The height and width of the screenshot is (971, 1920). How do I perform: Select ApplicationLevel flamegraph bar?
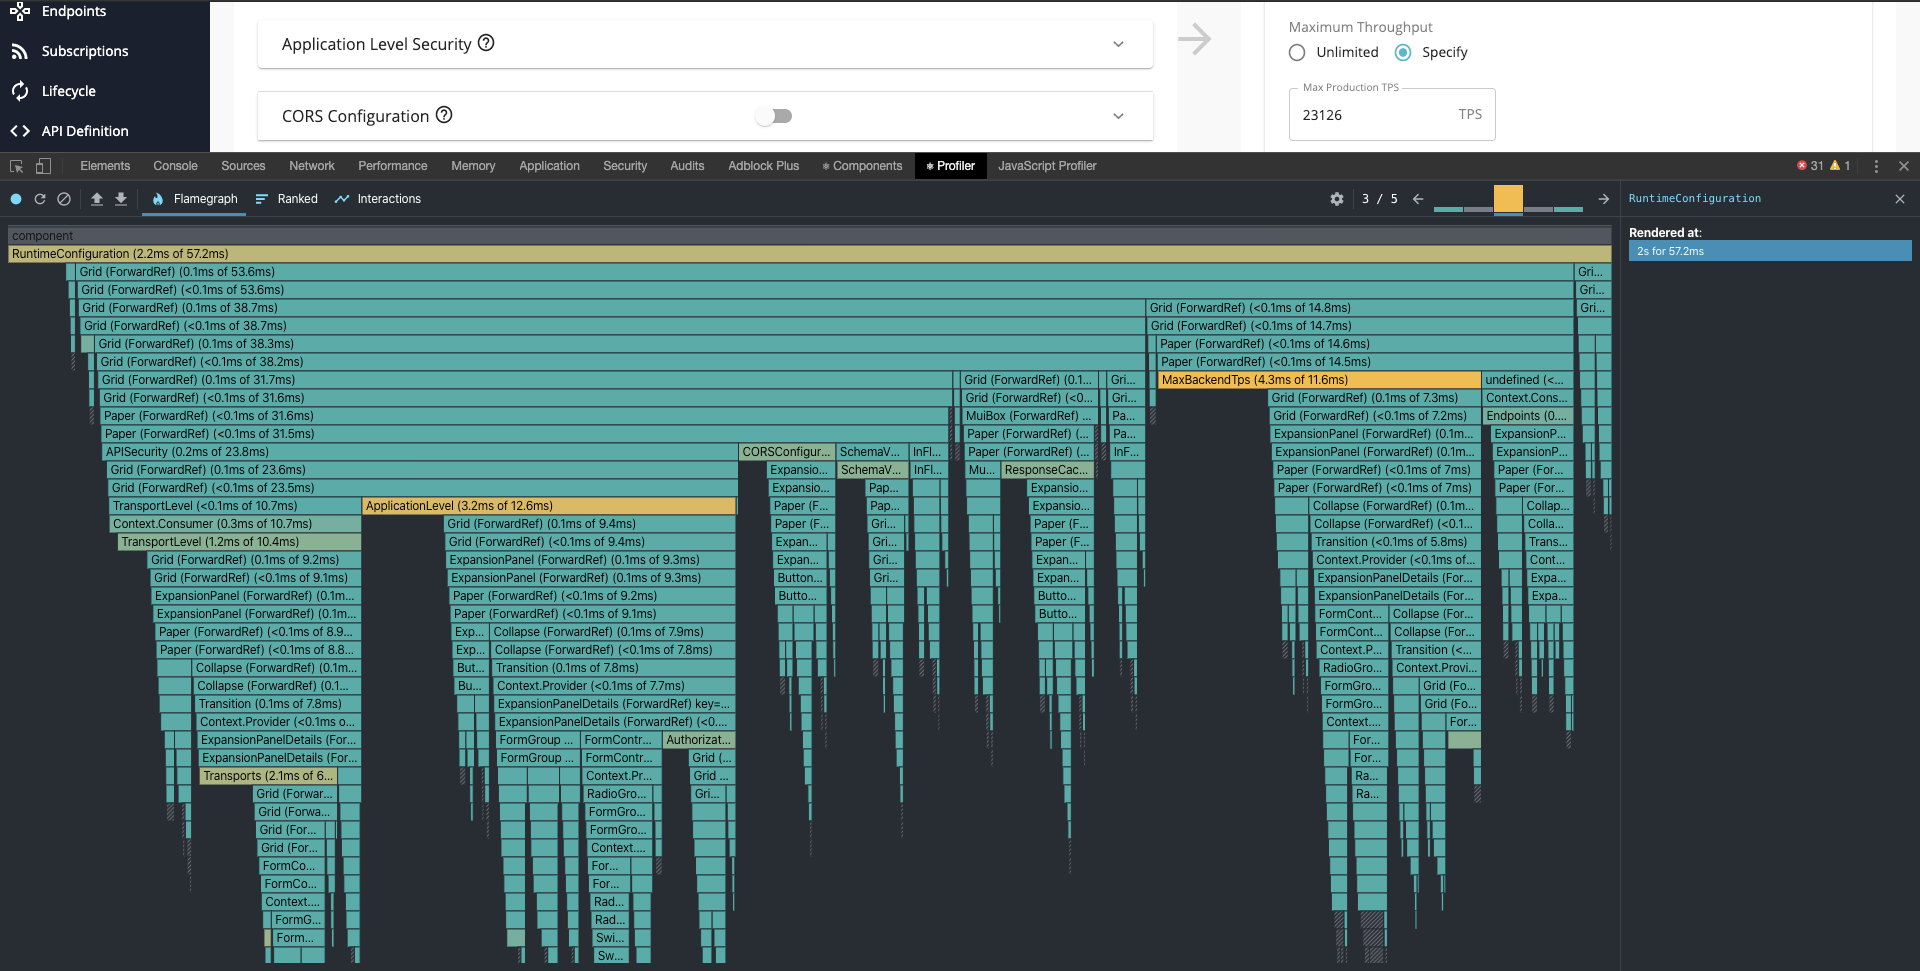[549, 506]
